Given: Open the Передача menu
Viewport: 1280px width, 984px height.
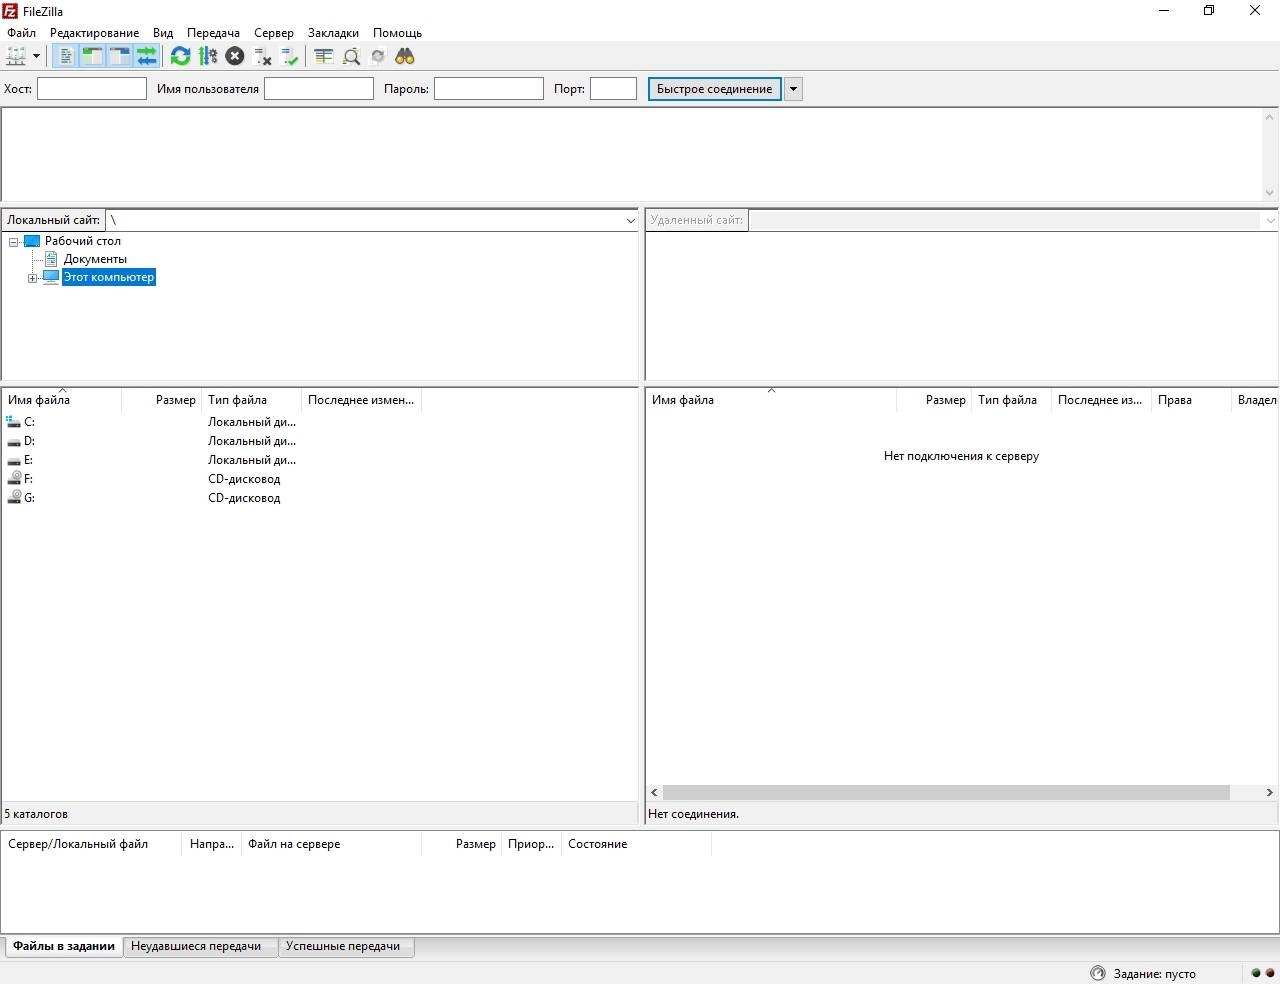Looking at the screenshot, I should (213, 33).
